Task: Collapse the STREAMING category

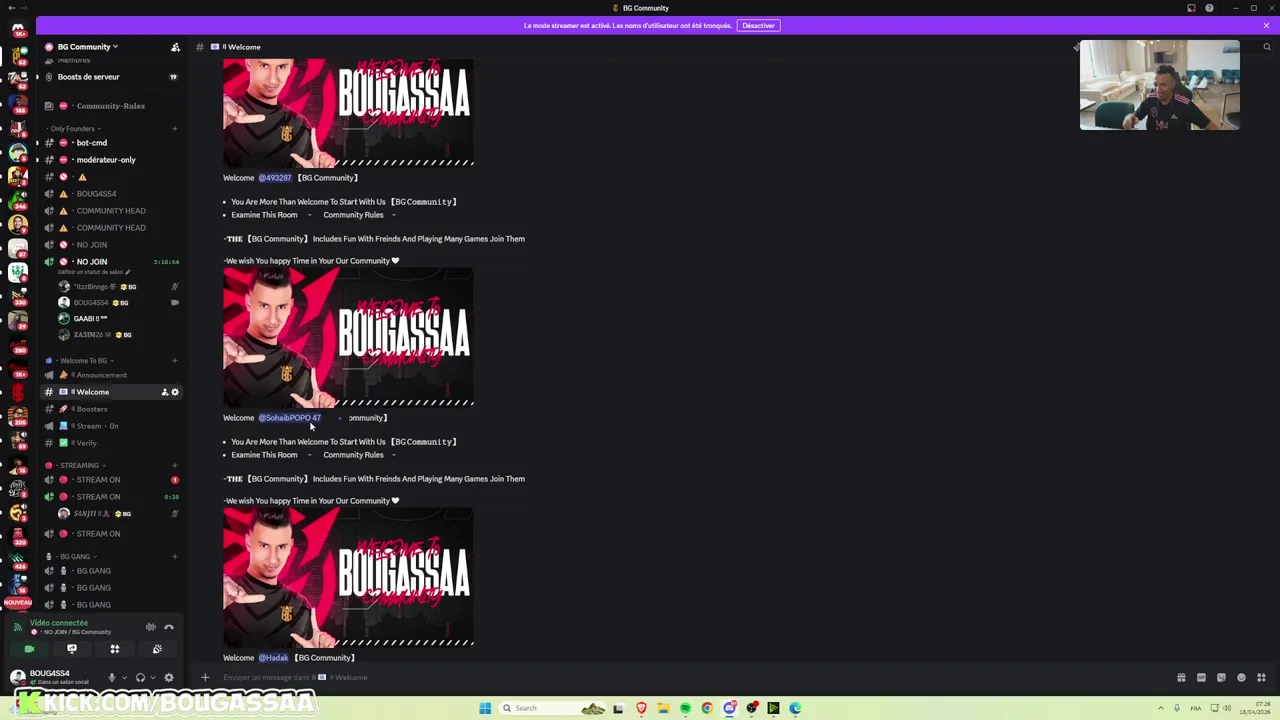Action: pyautogui.click(x=78, y=465)
